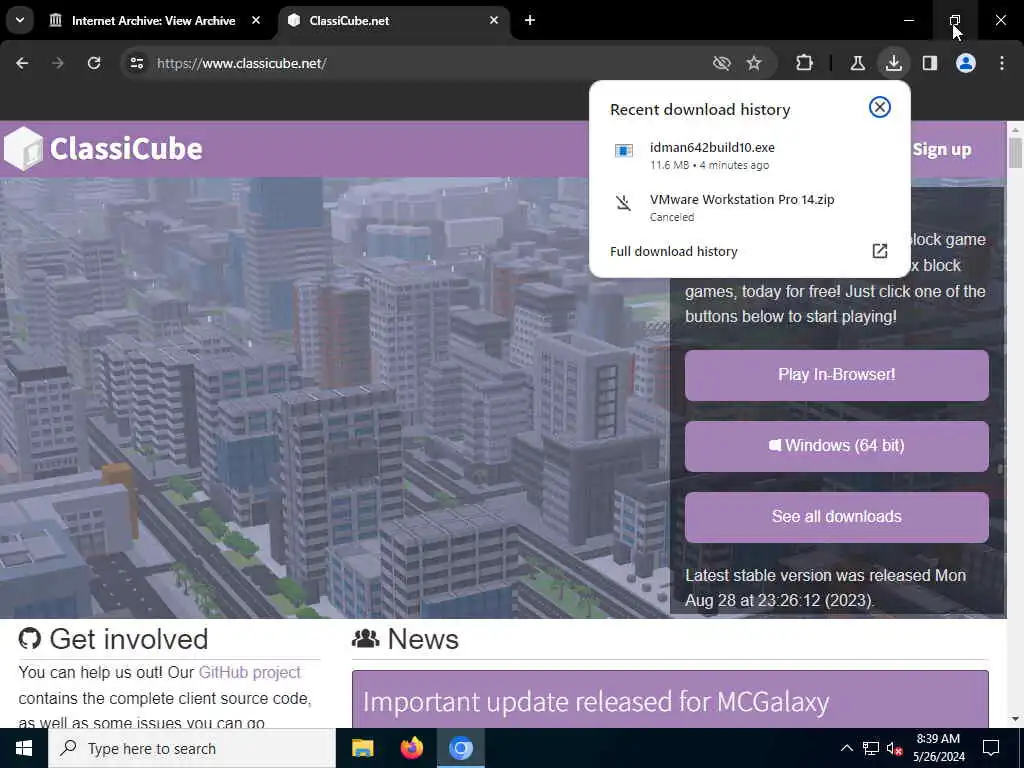Go to ClassiCube home via title text
1024x768 pixels.
tap(126, 149)
